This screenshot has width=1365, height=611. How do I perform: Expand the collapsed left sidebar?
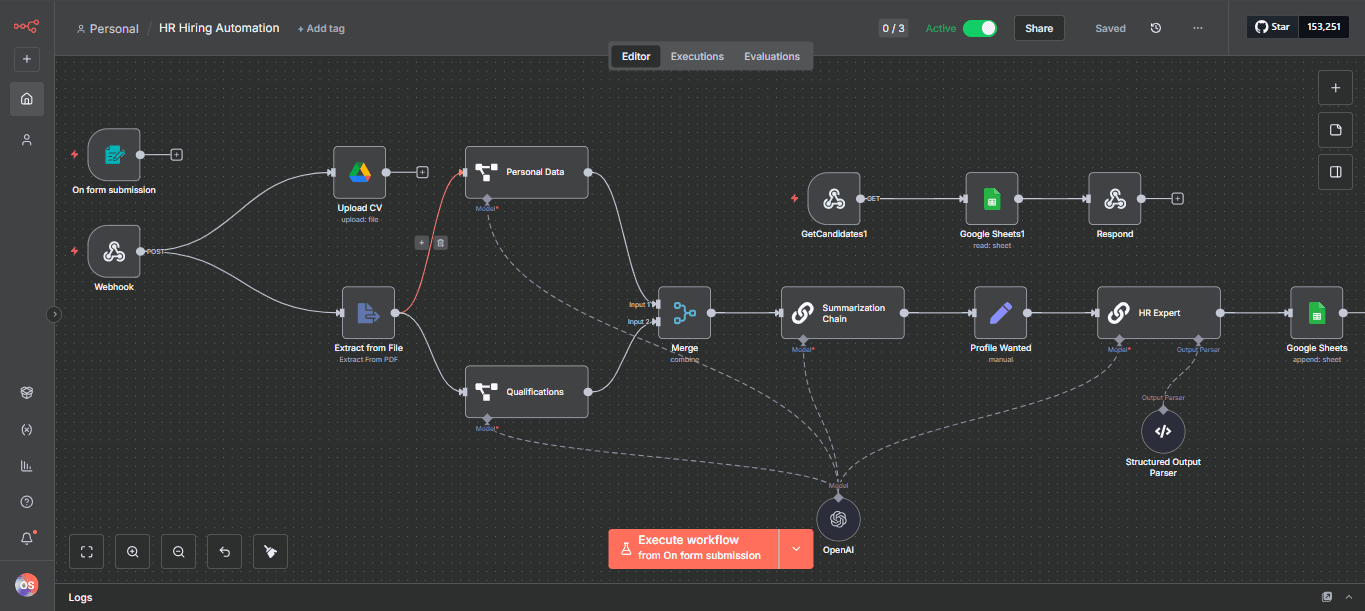click(55, 314)
